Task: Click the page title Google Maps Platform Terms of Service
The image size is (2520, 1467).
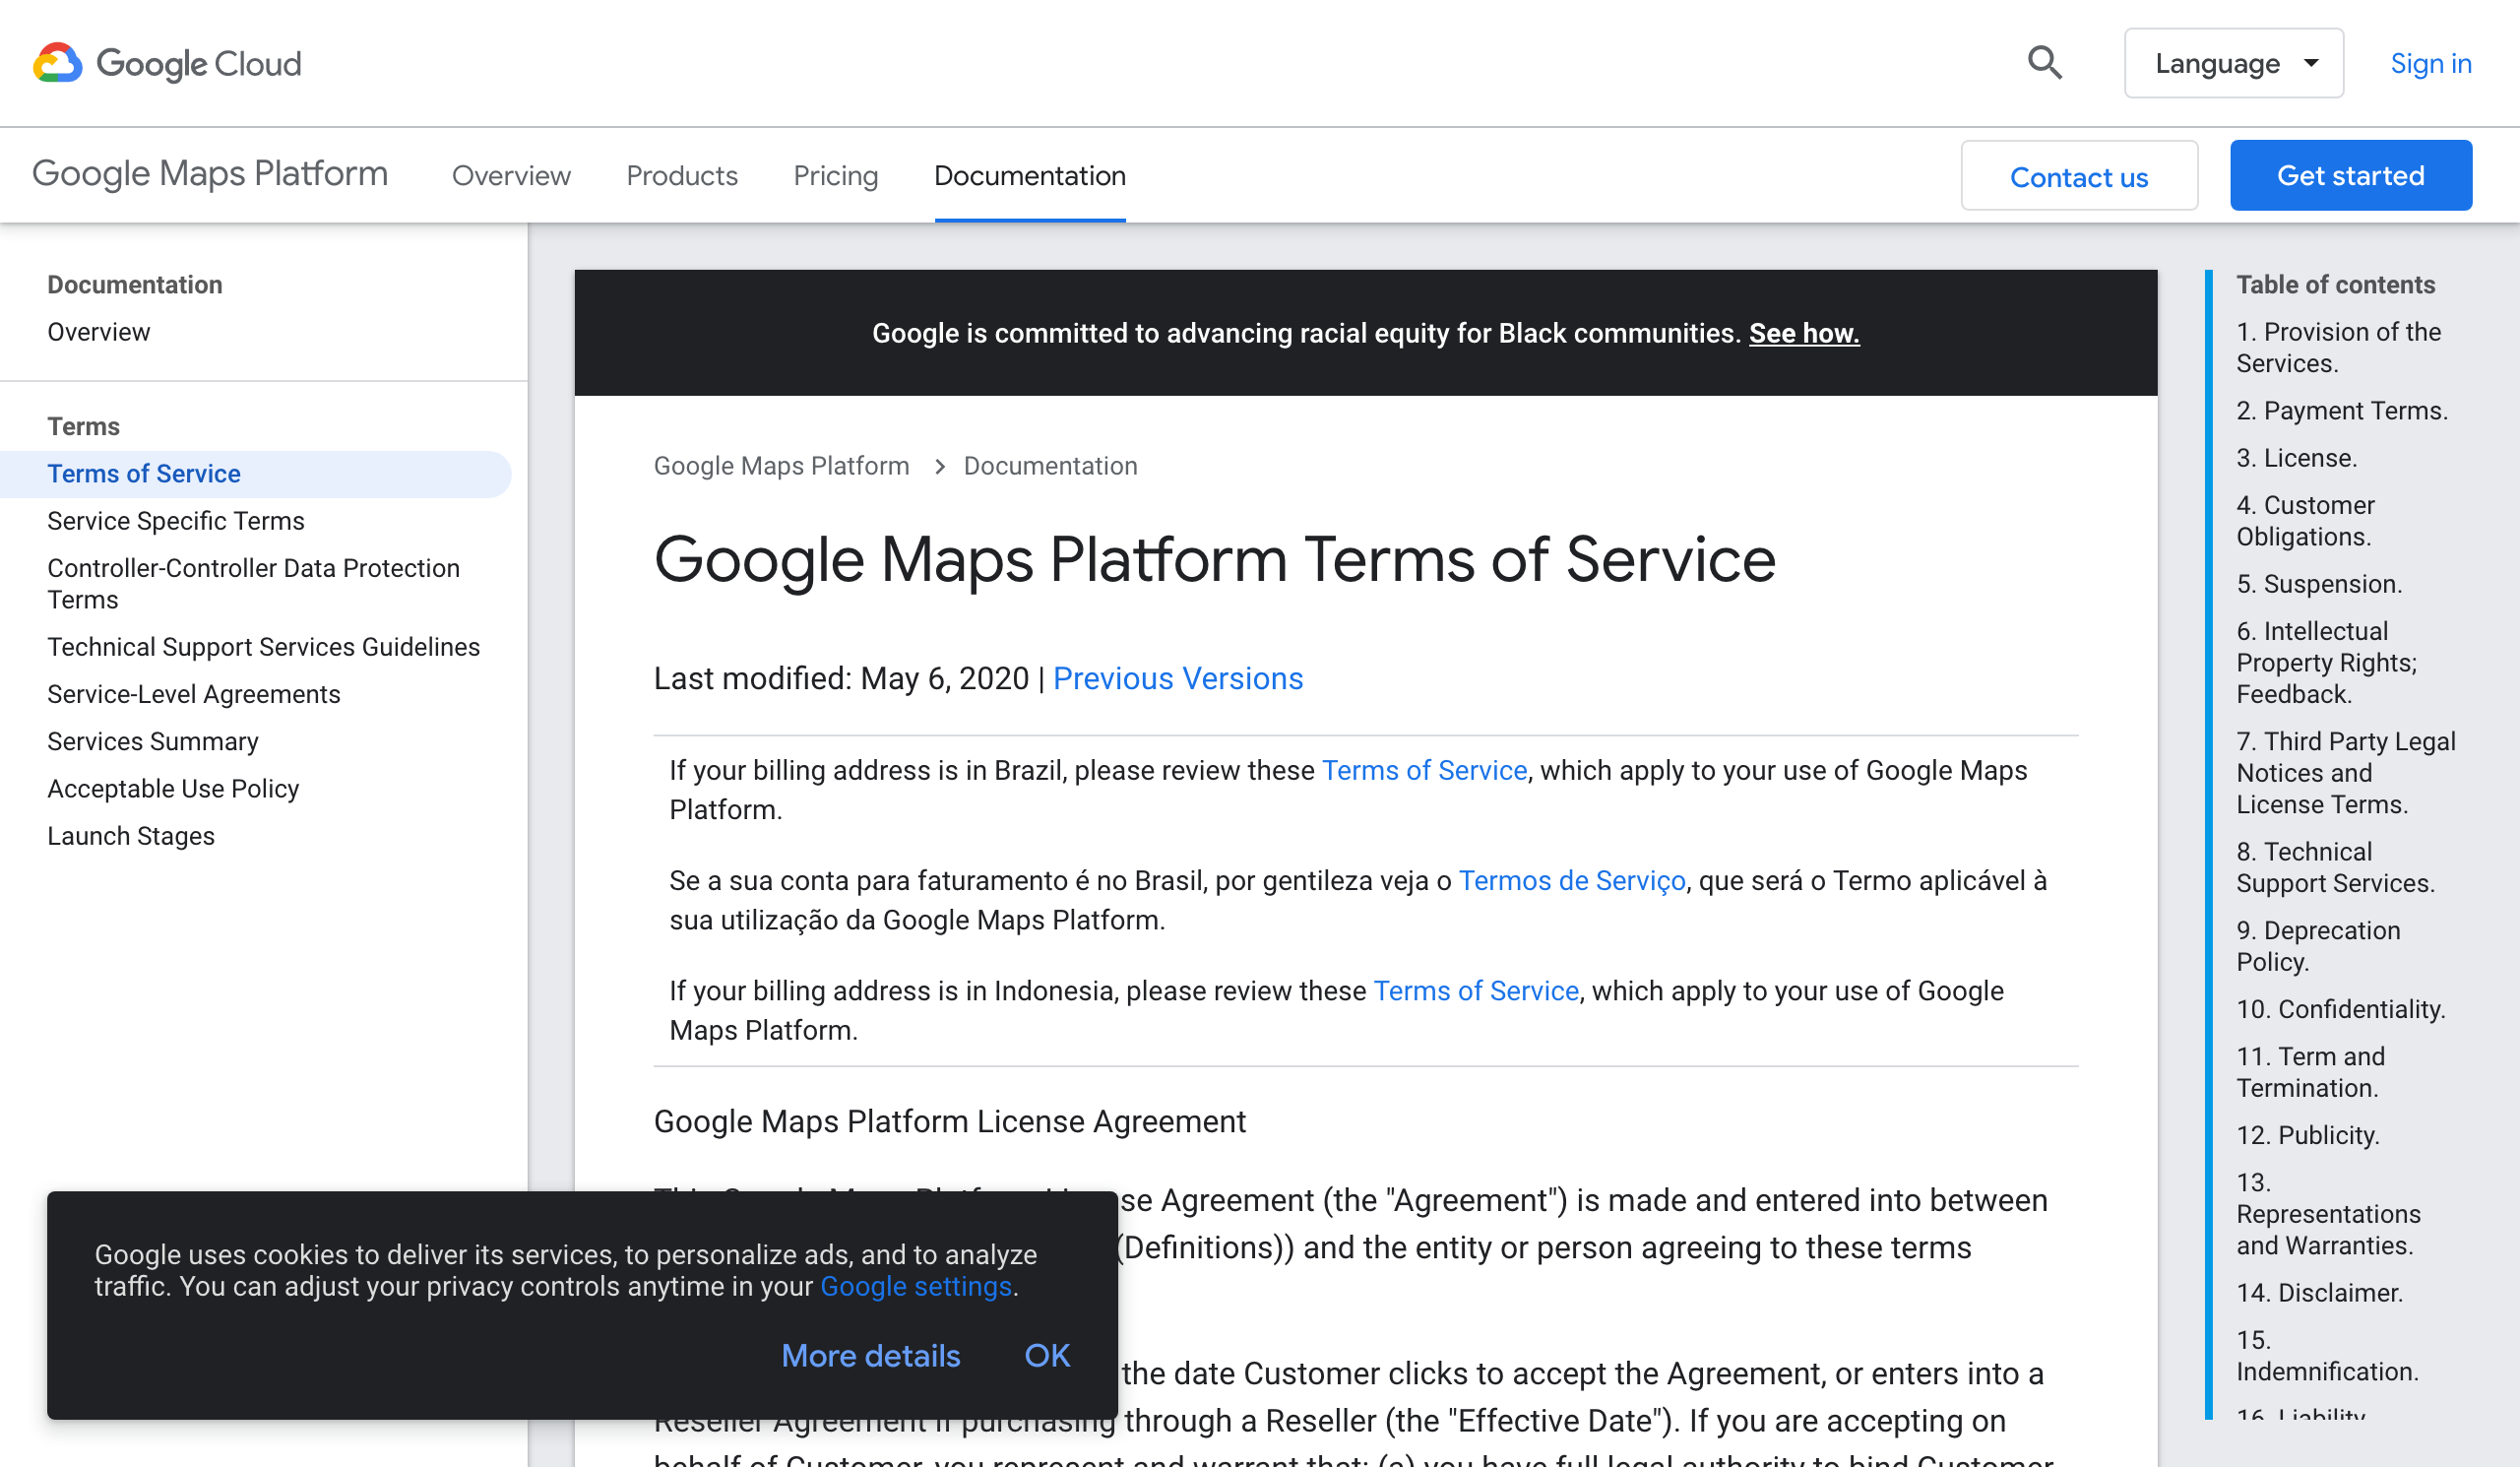Action: [1214, 559]
